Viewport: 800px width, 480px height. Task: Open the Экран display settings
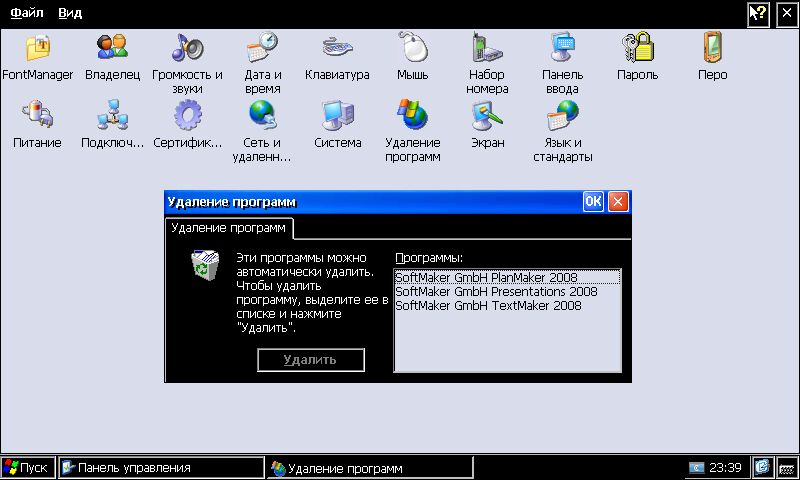click(487, 125)
